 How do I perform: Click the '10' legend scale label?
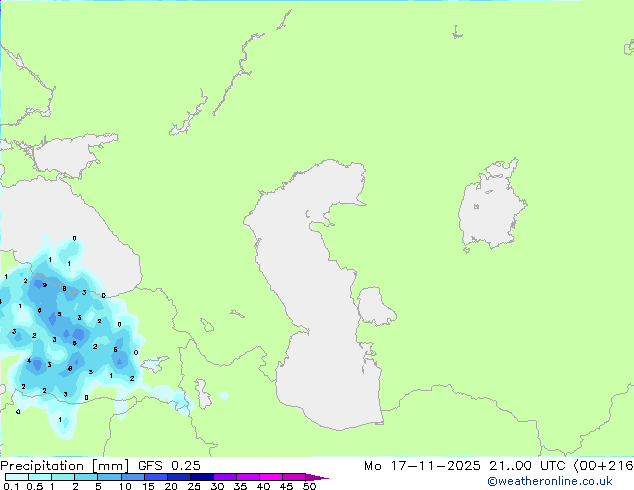click(125, 486)
